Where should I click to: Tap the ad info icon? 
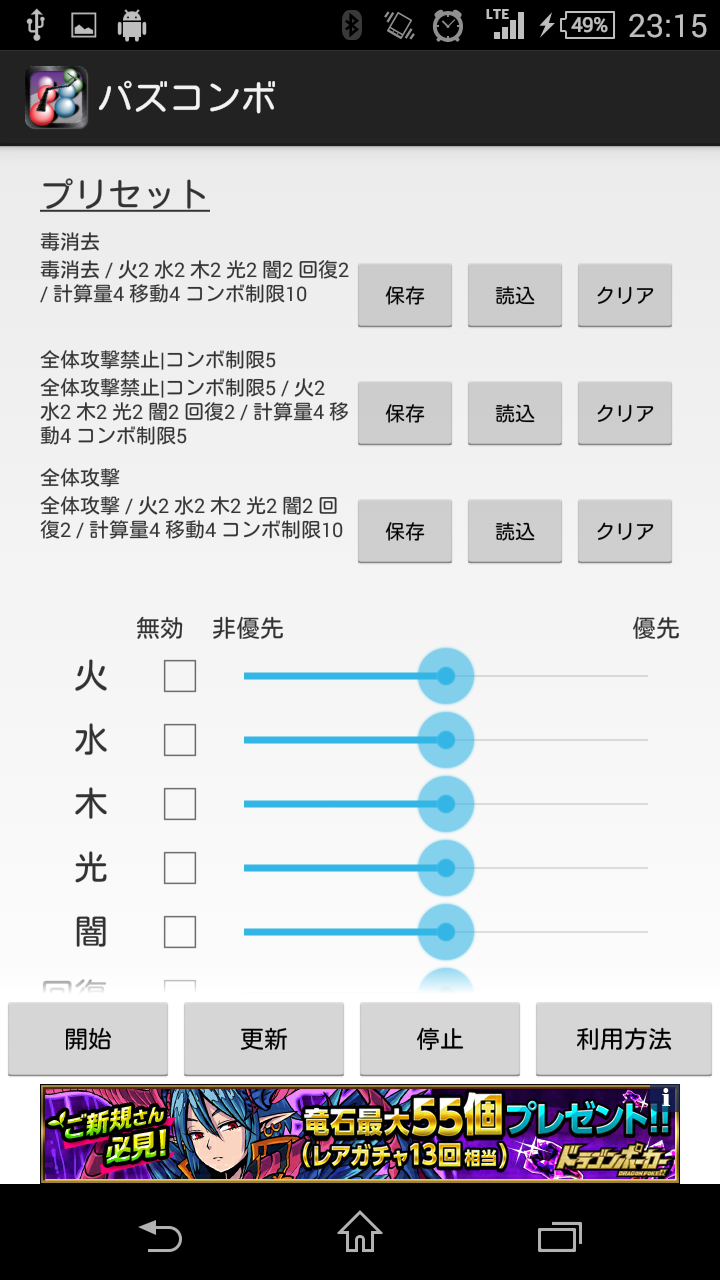[667, 1097]
